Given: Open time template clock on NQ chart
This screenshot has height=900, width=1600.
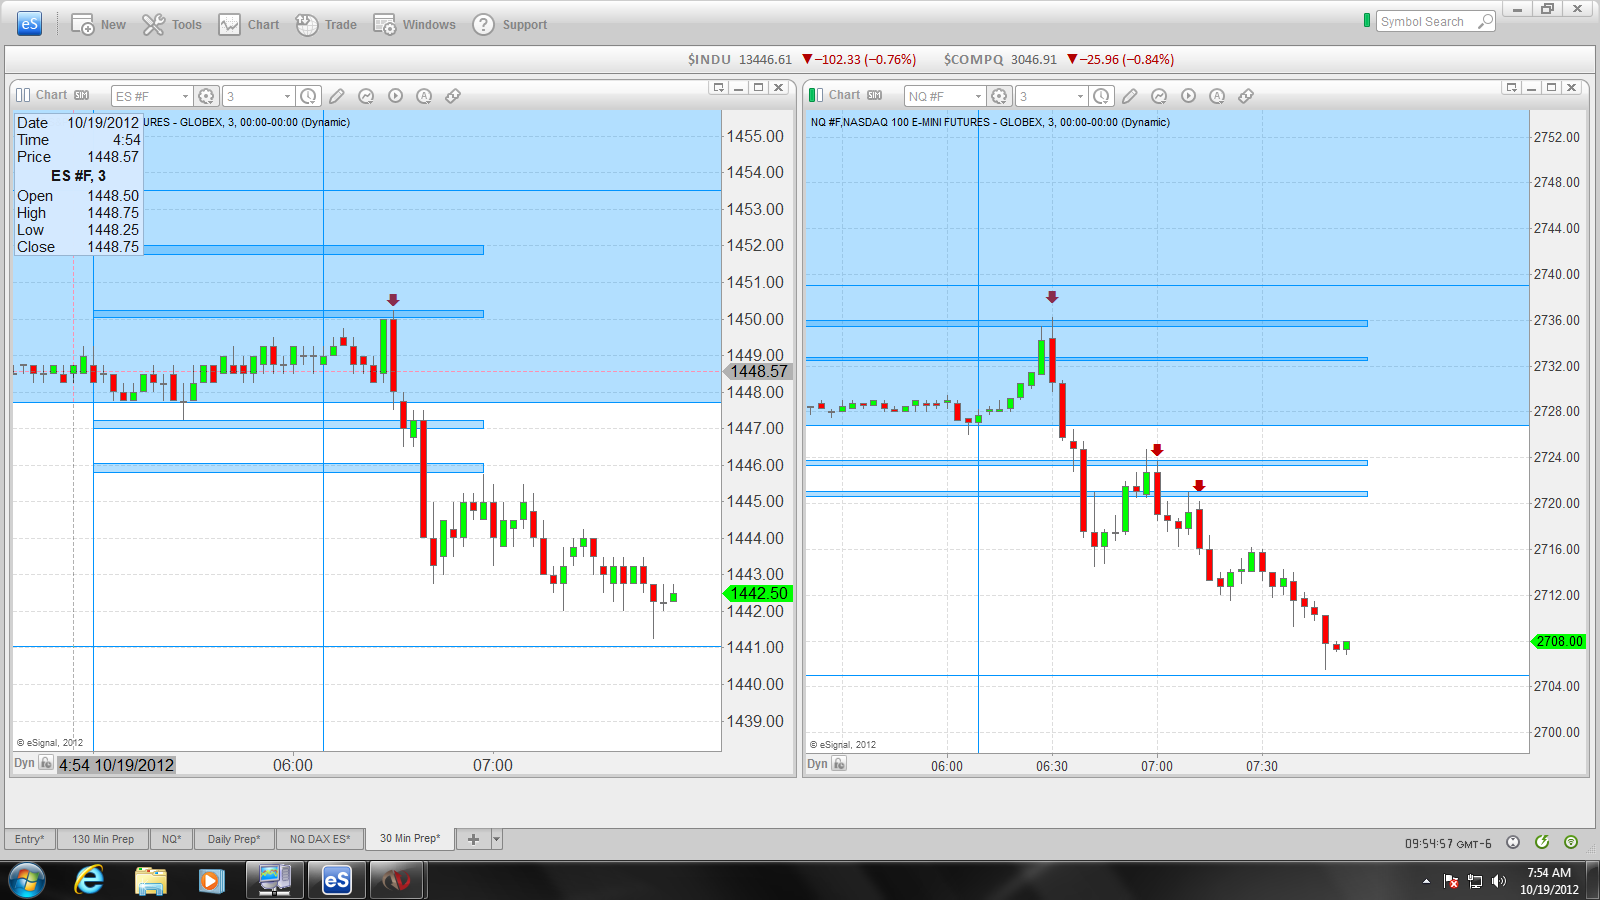Looking at the screenshot, I should [1101, 96].
